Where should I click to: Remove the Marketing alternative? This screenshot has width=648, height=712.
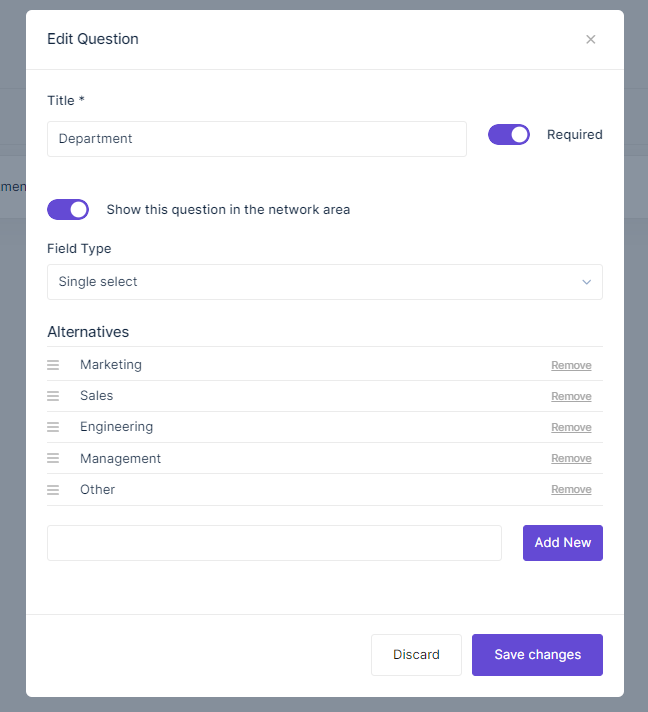pos(571,365)
